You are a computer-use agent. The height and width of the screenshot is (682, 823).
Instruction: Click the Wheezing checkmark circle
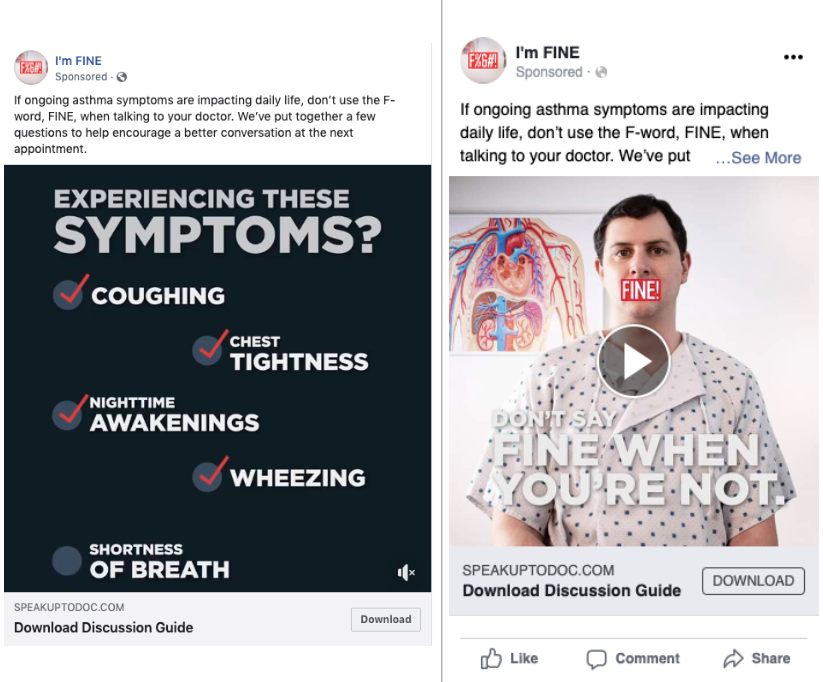[209, 475]
